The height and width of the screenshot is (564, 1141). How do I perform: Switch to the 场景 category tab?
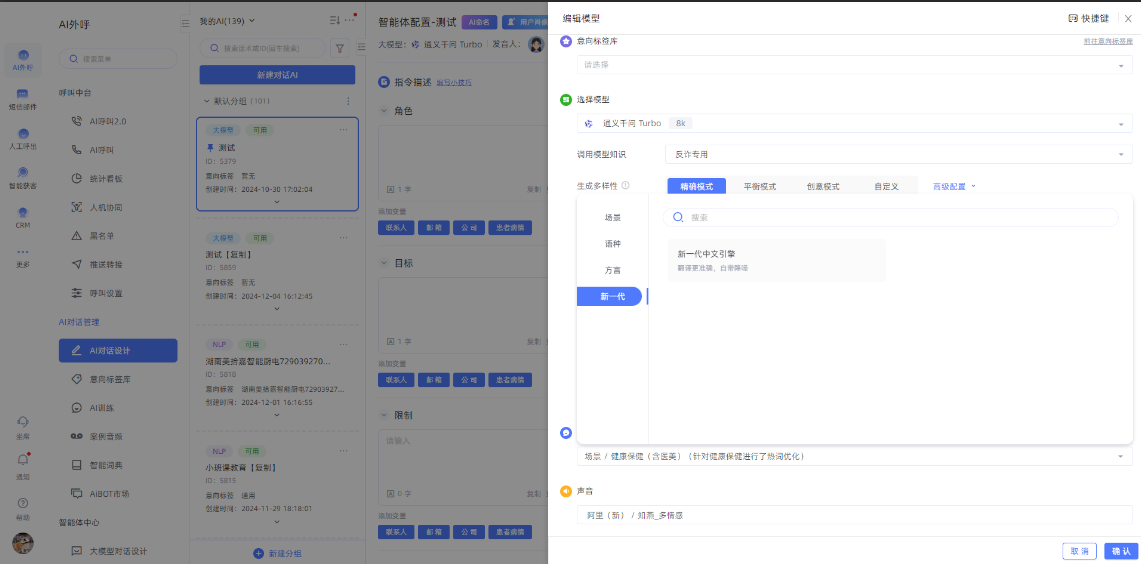click(x=612, y=217)
